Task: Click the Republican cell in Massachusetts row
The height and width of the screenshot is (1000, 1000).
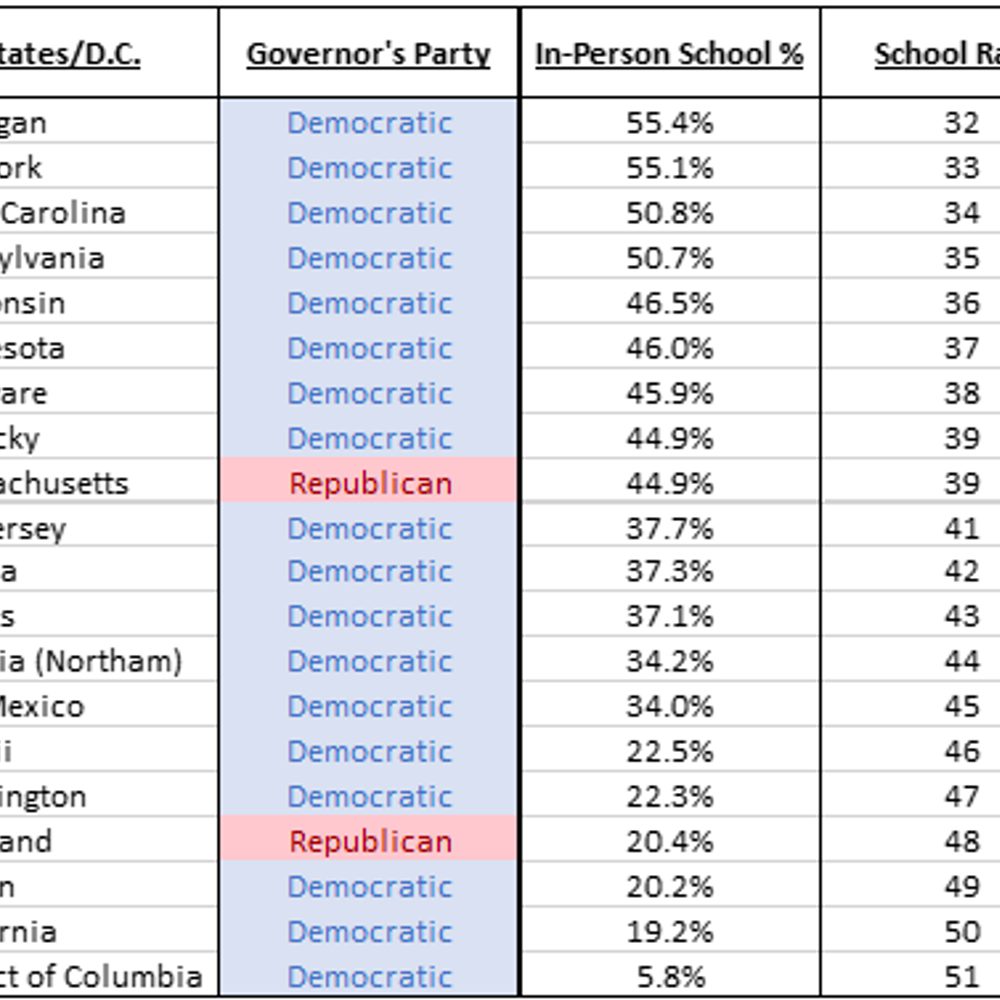Action: click(x=369, y=483)
